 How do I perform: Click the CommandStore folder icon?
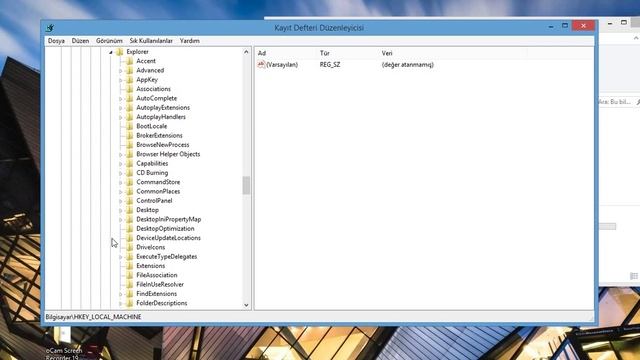coord(129,182)
